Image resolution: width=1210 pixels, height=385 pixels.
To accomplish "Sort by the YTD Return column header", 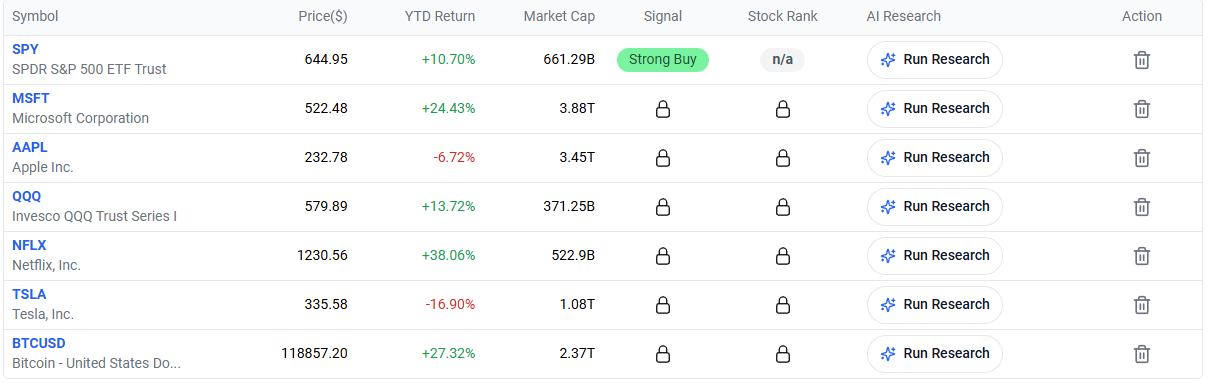I will pyautogui.click(x=440, y=16).
